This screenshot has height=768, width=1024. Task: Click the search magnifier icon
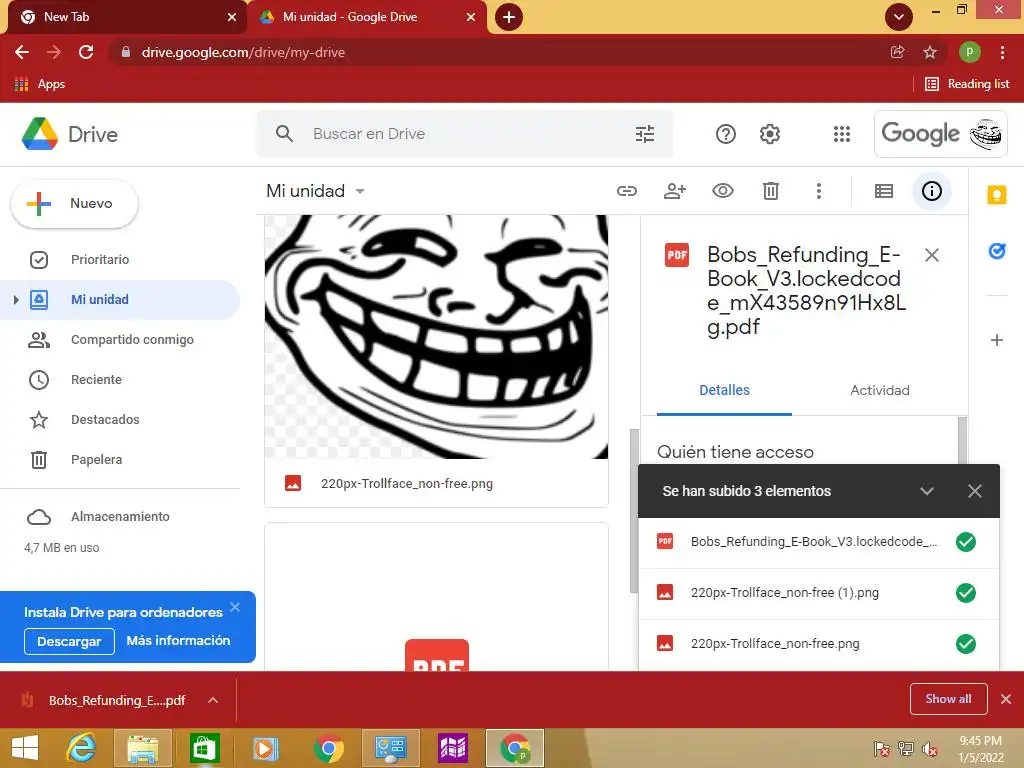click(x=284, y=134)
